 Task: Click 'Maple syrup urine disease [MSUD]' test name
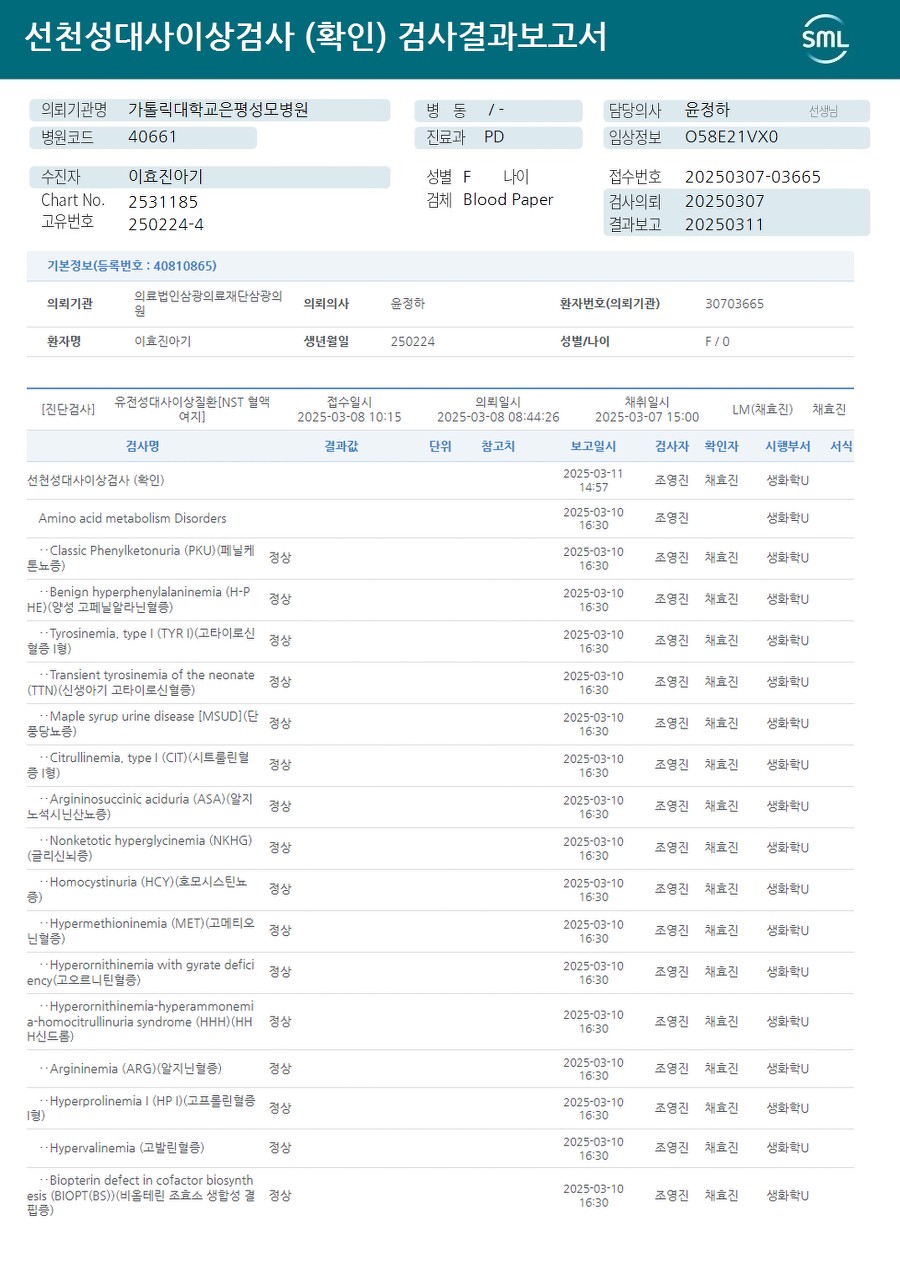click(143, 724)
